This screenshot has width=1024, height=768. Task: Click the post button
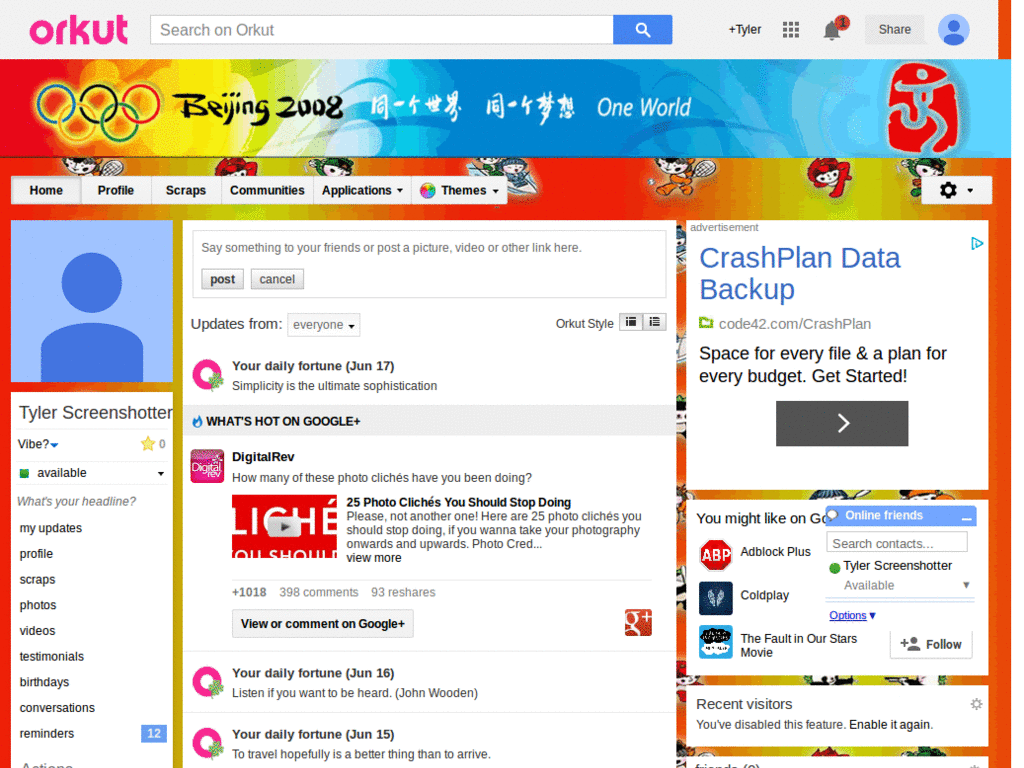point(222,279)
